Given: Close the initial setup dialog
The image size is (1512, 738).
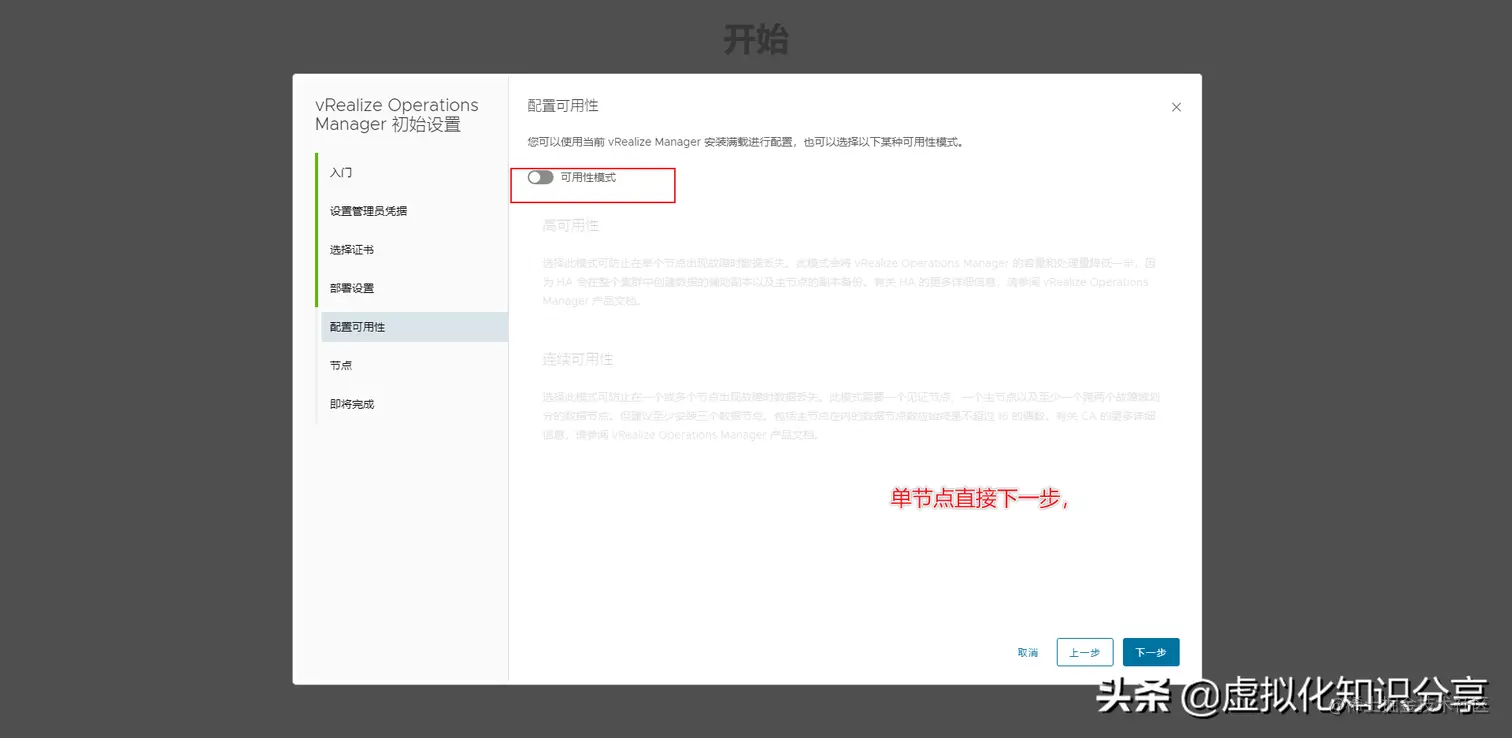Looking at the screenshot, I should tap(1176, 107).
